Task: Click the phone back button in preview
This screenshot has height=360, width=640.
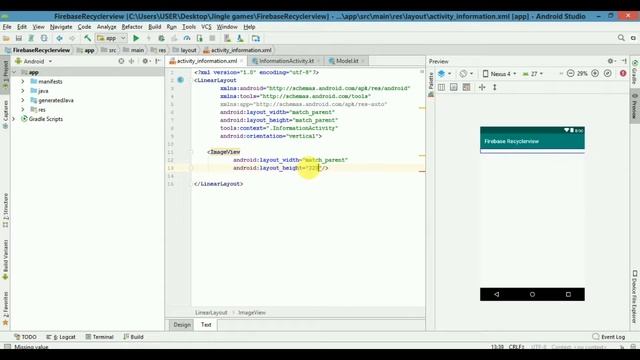Action: [496, 294]
